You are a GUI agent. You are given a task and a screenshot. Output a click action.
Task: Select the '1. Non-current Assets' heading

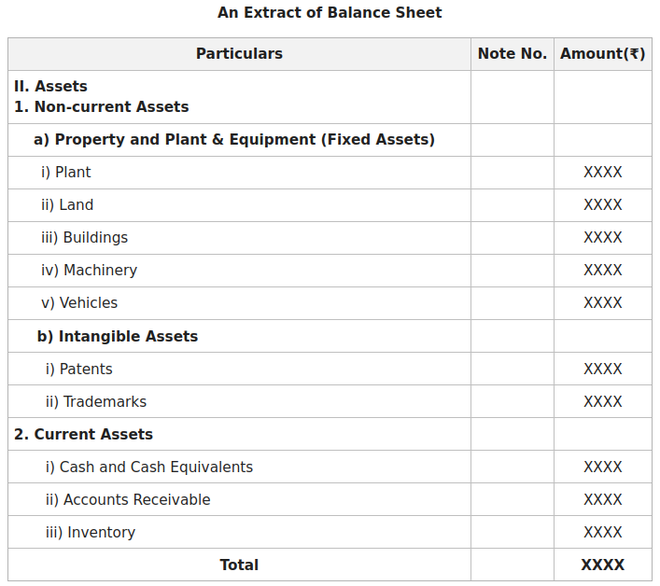pos(101,107)
